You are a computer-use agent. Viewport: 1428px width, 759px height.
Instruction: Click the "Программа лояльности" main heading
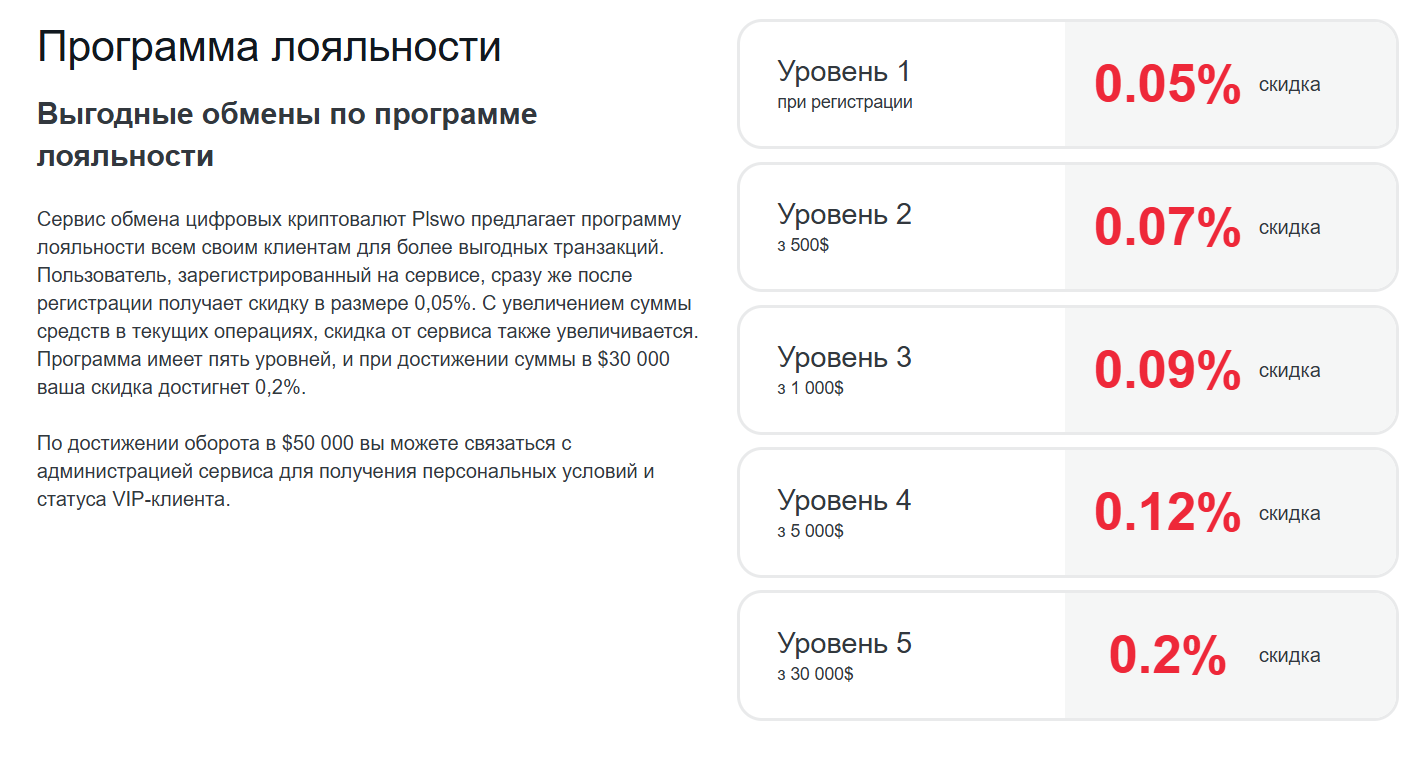(x=269, y=47)
